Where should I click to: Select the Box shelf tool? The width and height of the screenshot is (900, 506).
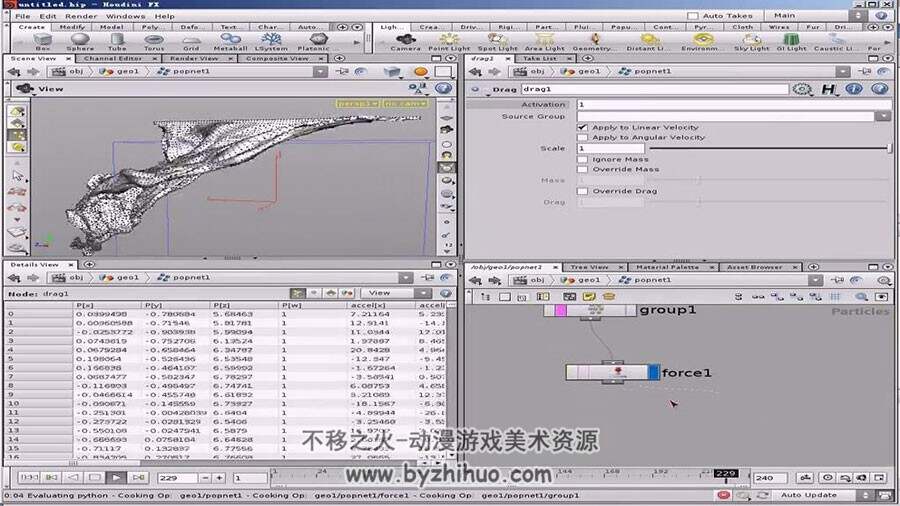click(x=42, y=41)
